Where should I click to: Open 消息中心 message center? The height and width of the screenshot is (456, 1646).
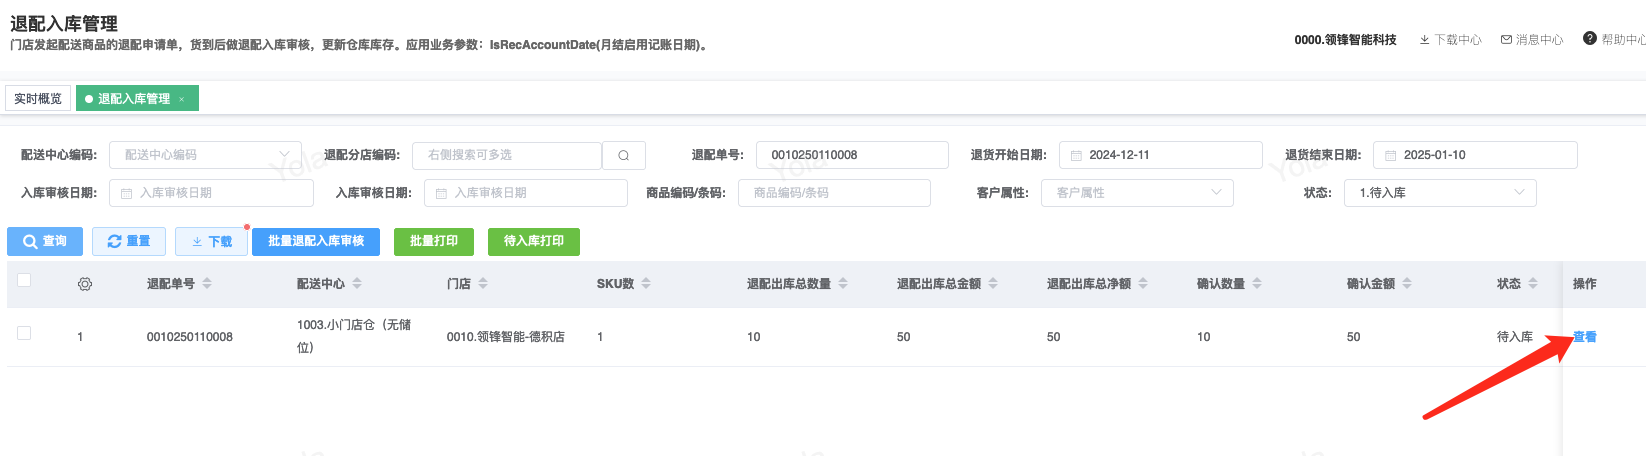[1532, 40]
